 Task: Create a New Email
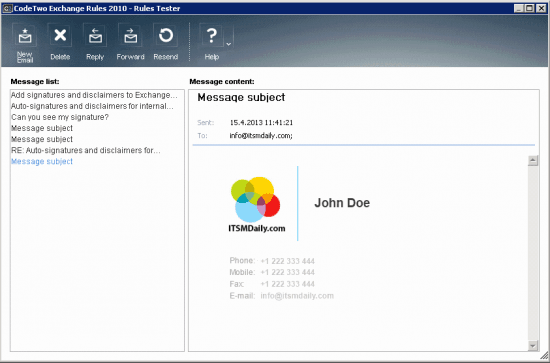click(25, 42)
